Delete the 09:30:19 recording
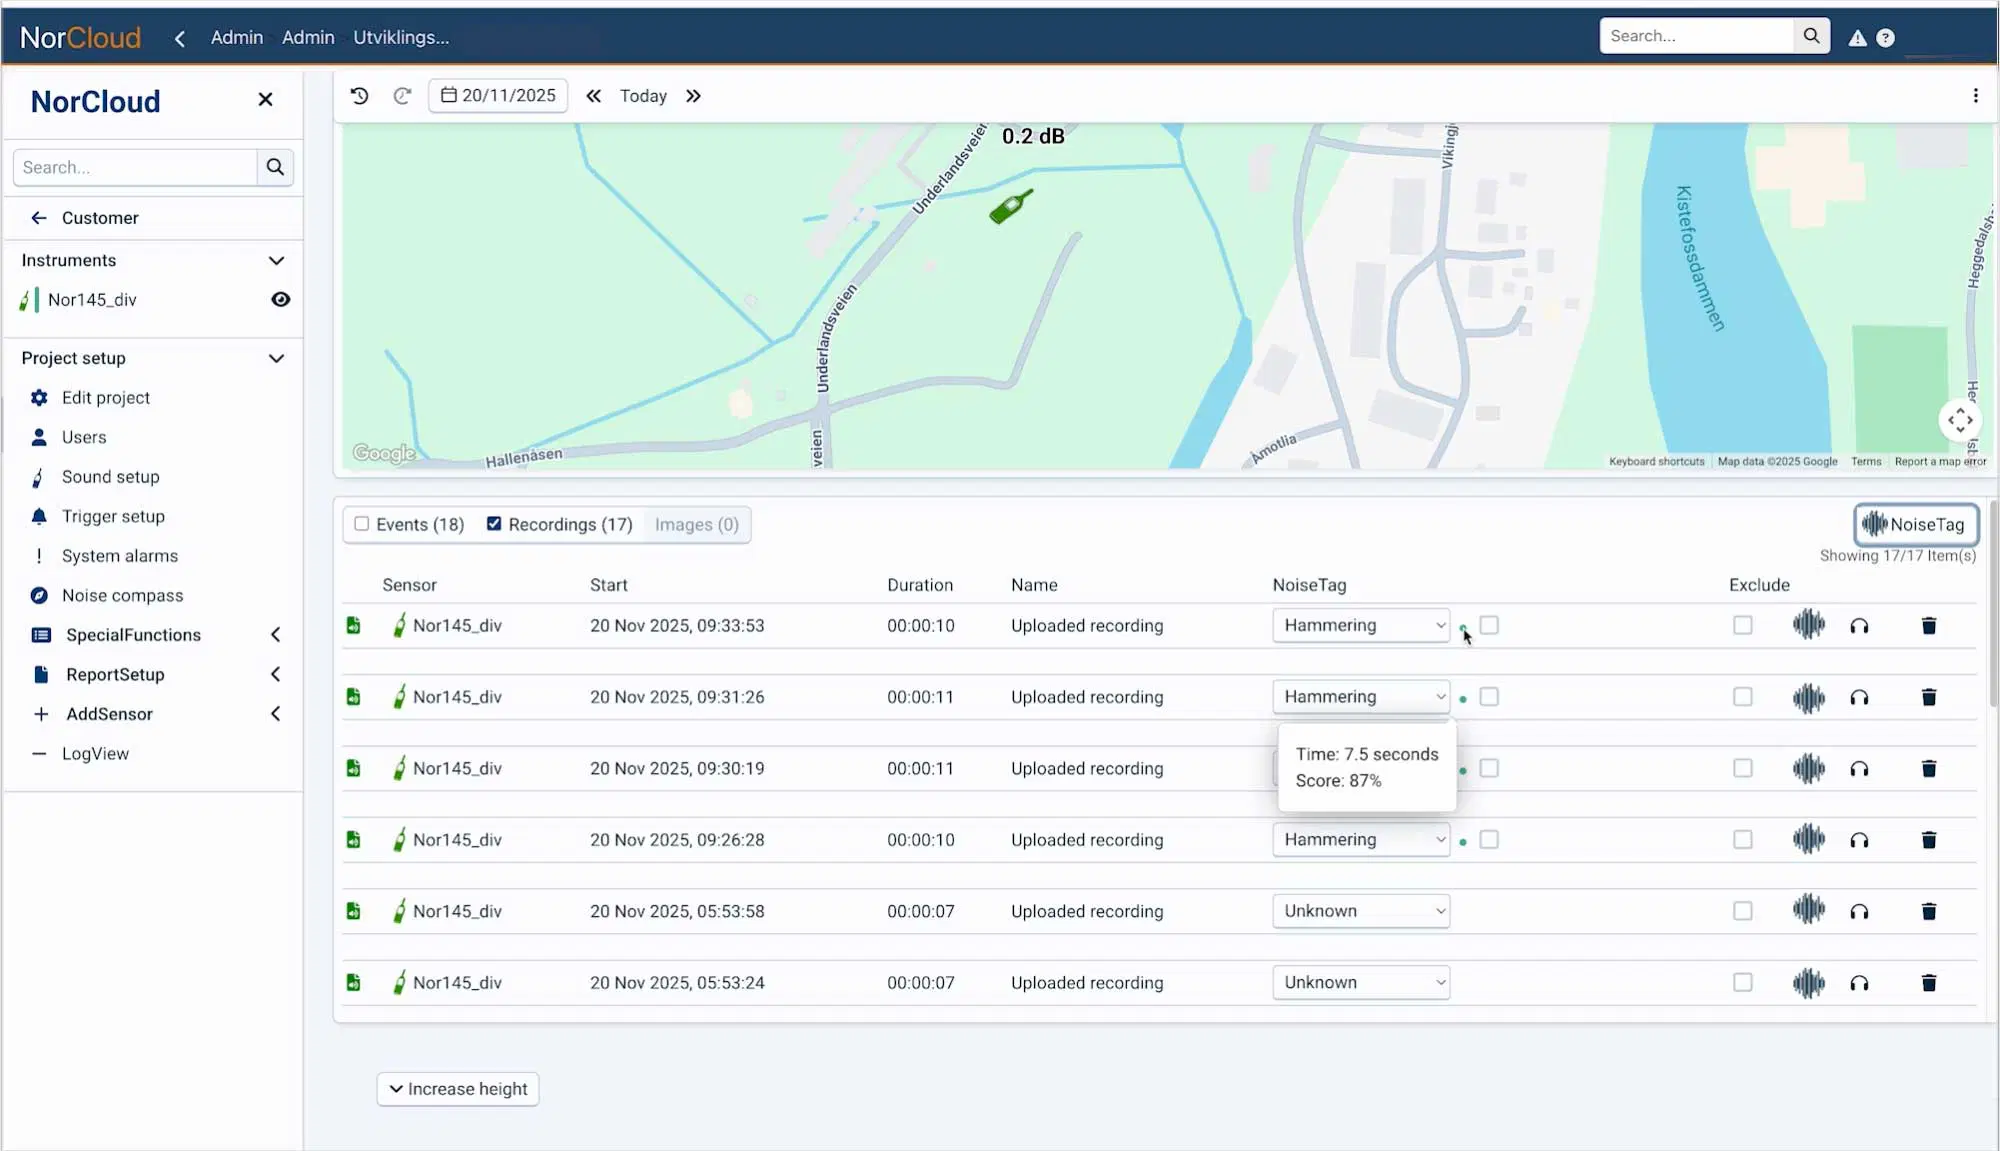 point(1929,769)
